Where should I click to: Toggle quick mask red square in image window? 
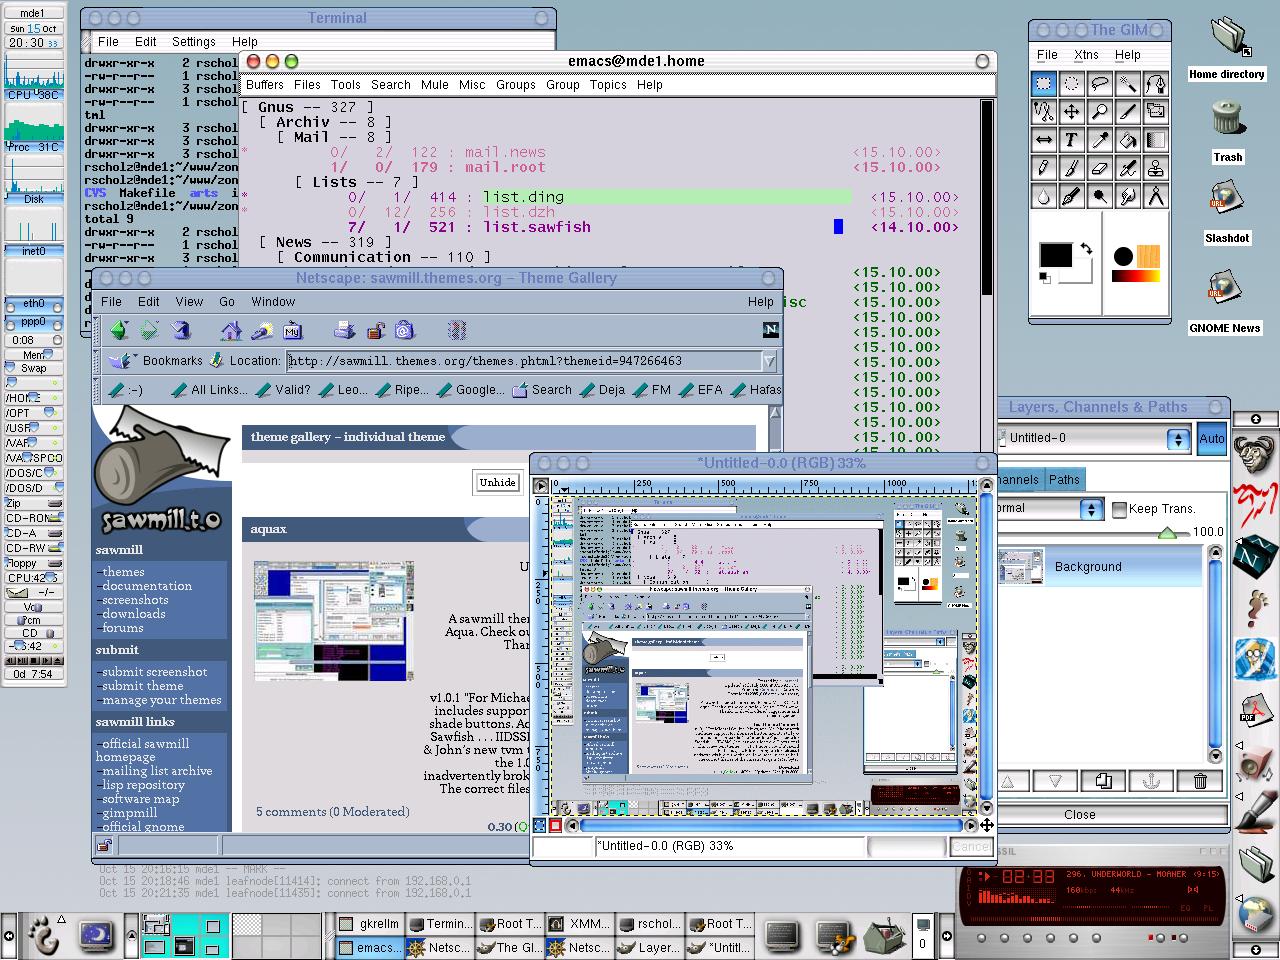556,825
